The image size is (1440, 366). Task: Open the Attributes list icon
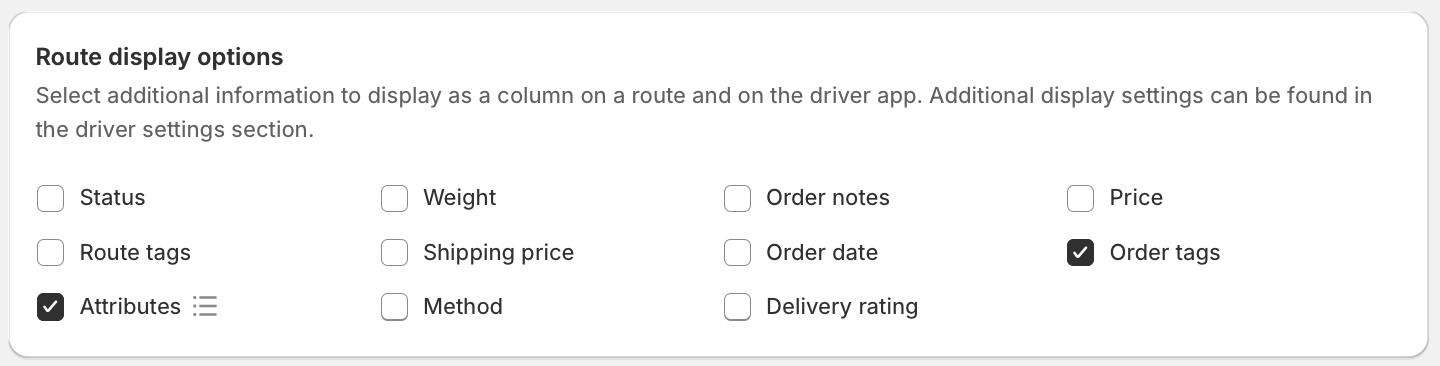205,306
